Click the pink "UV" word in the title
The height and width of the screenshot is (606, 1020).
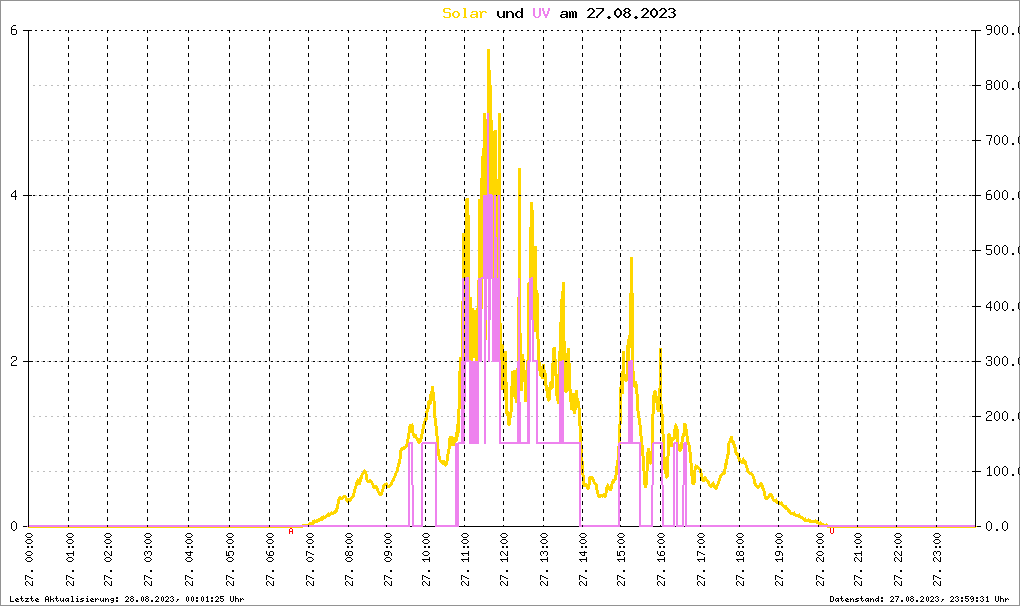[x=541, y=13]
